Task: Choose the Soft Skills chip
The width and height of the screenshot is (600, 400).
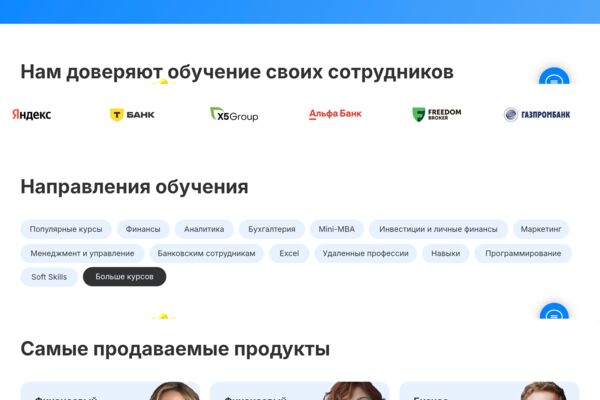Action: [49, 277]
